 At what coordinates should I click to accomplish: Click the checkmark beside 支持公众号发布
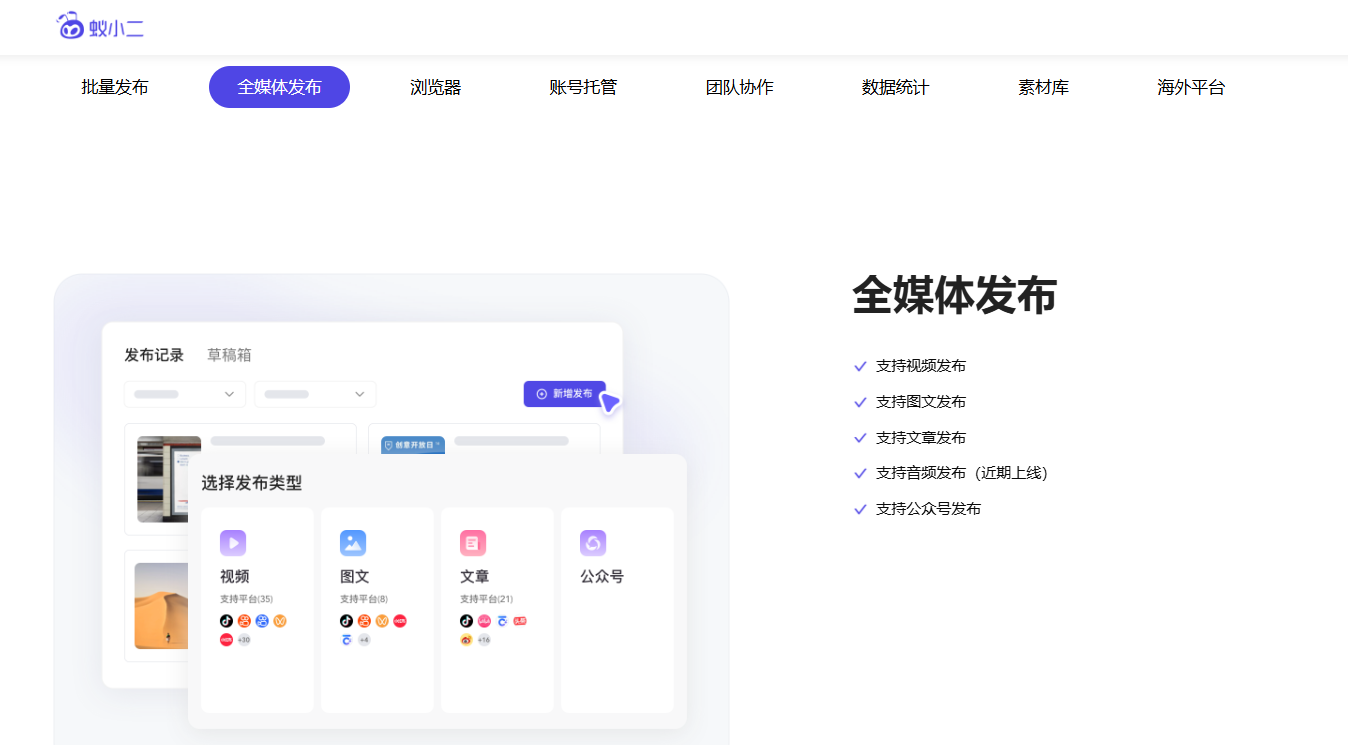pos(860,509)
